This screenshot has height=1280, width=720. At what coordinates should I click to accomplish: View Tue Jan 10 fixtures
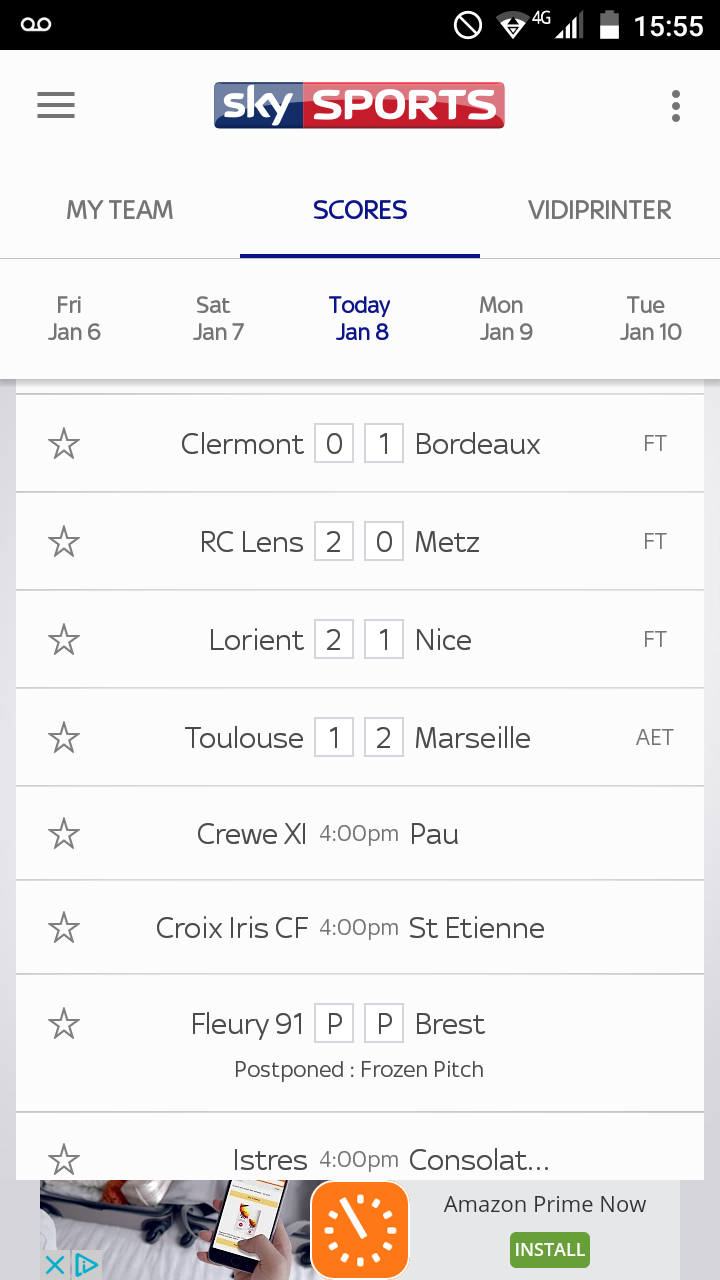pyautogui.click(x=650, y=318)
